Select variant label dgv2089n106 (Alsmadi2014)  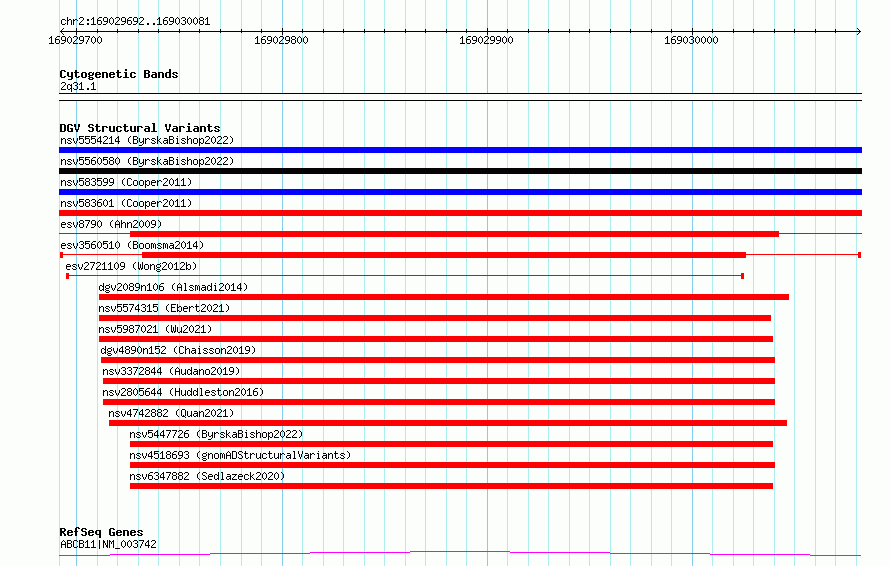173,287
